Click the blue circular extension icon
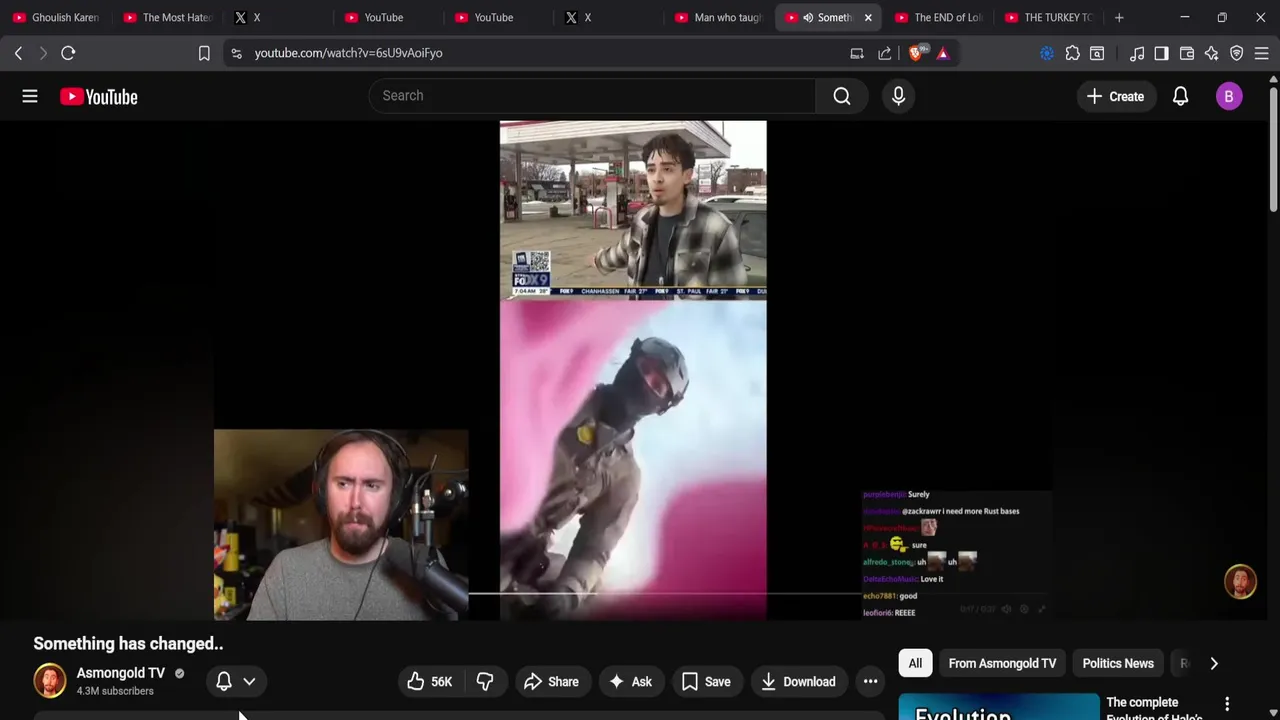This screenshot has width=1280, height=720. [x=1047, y=53]
